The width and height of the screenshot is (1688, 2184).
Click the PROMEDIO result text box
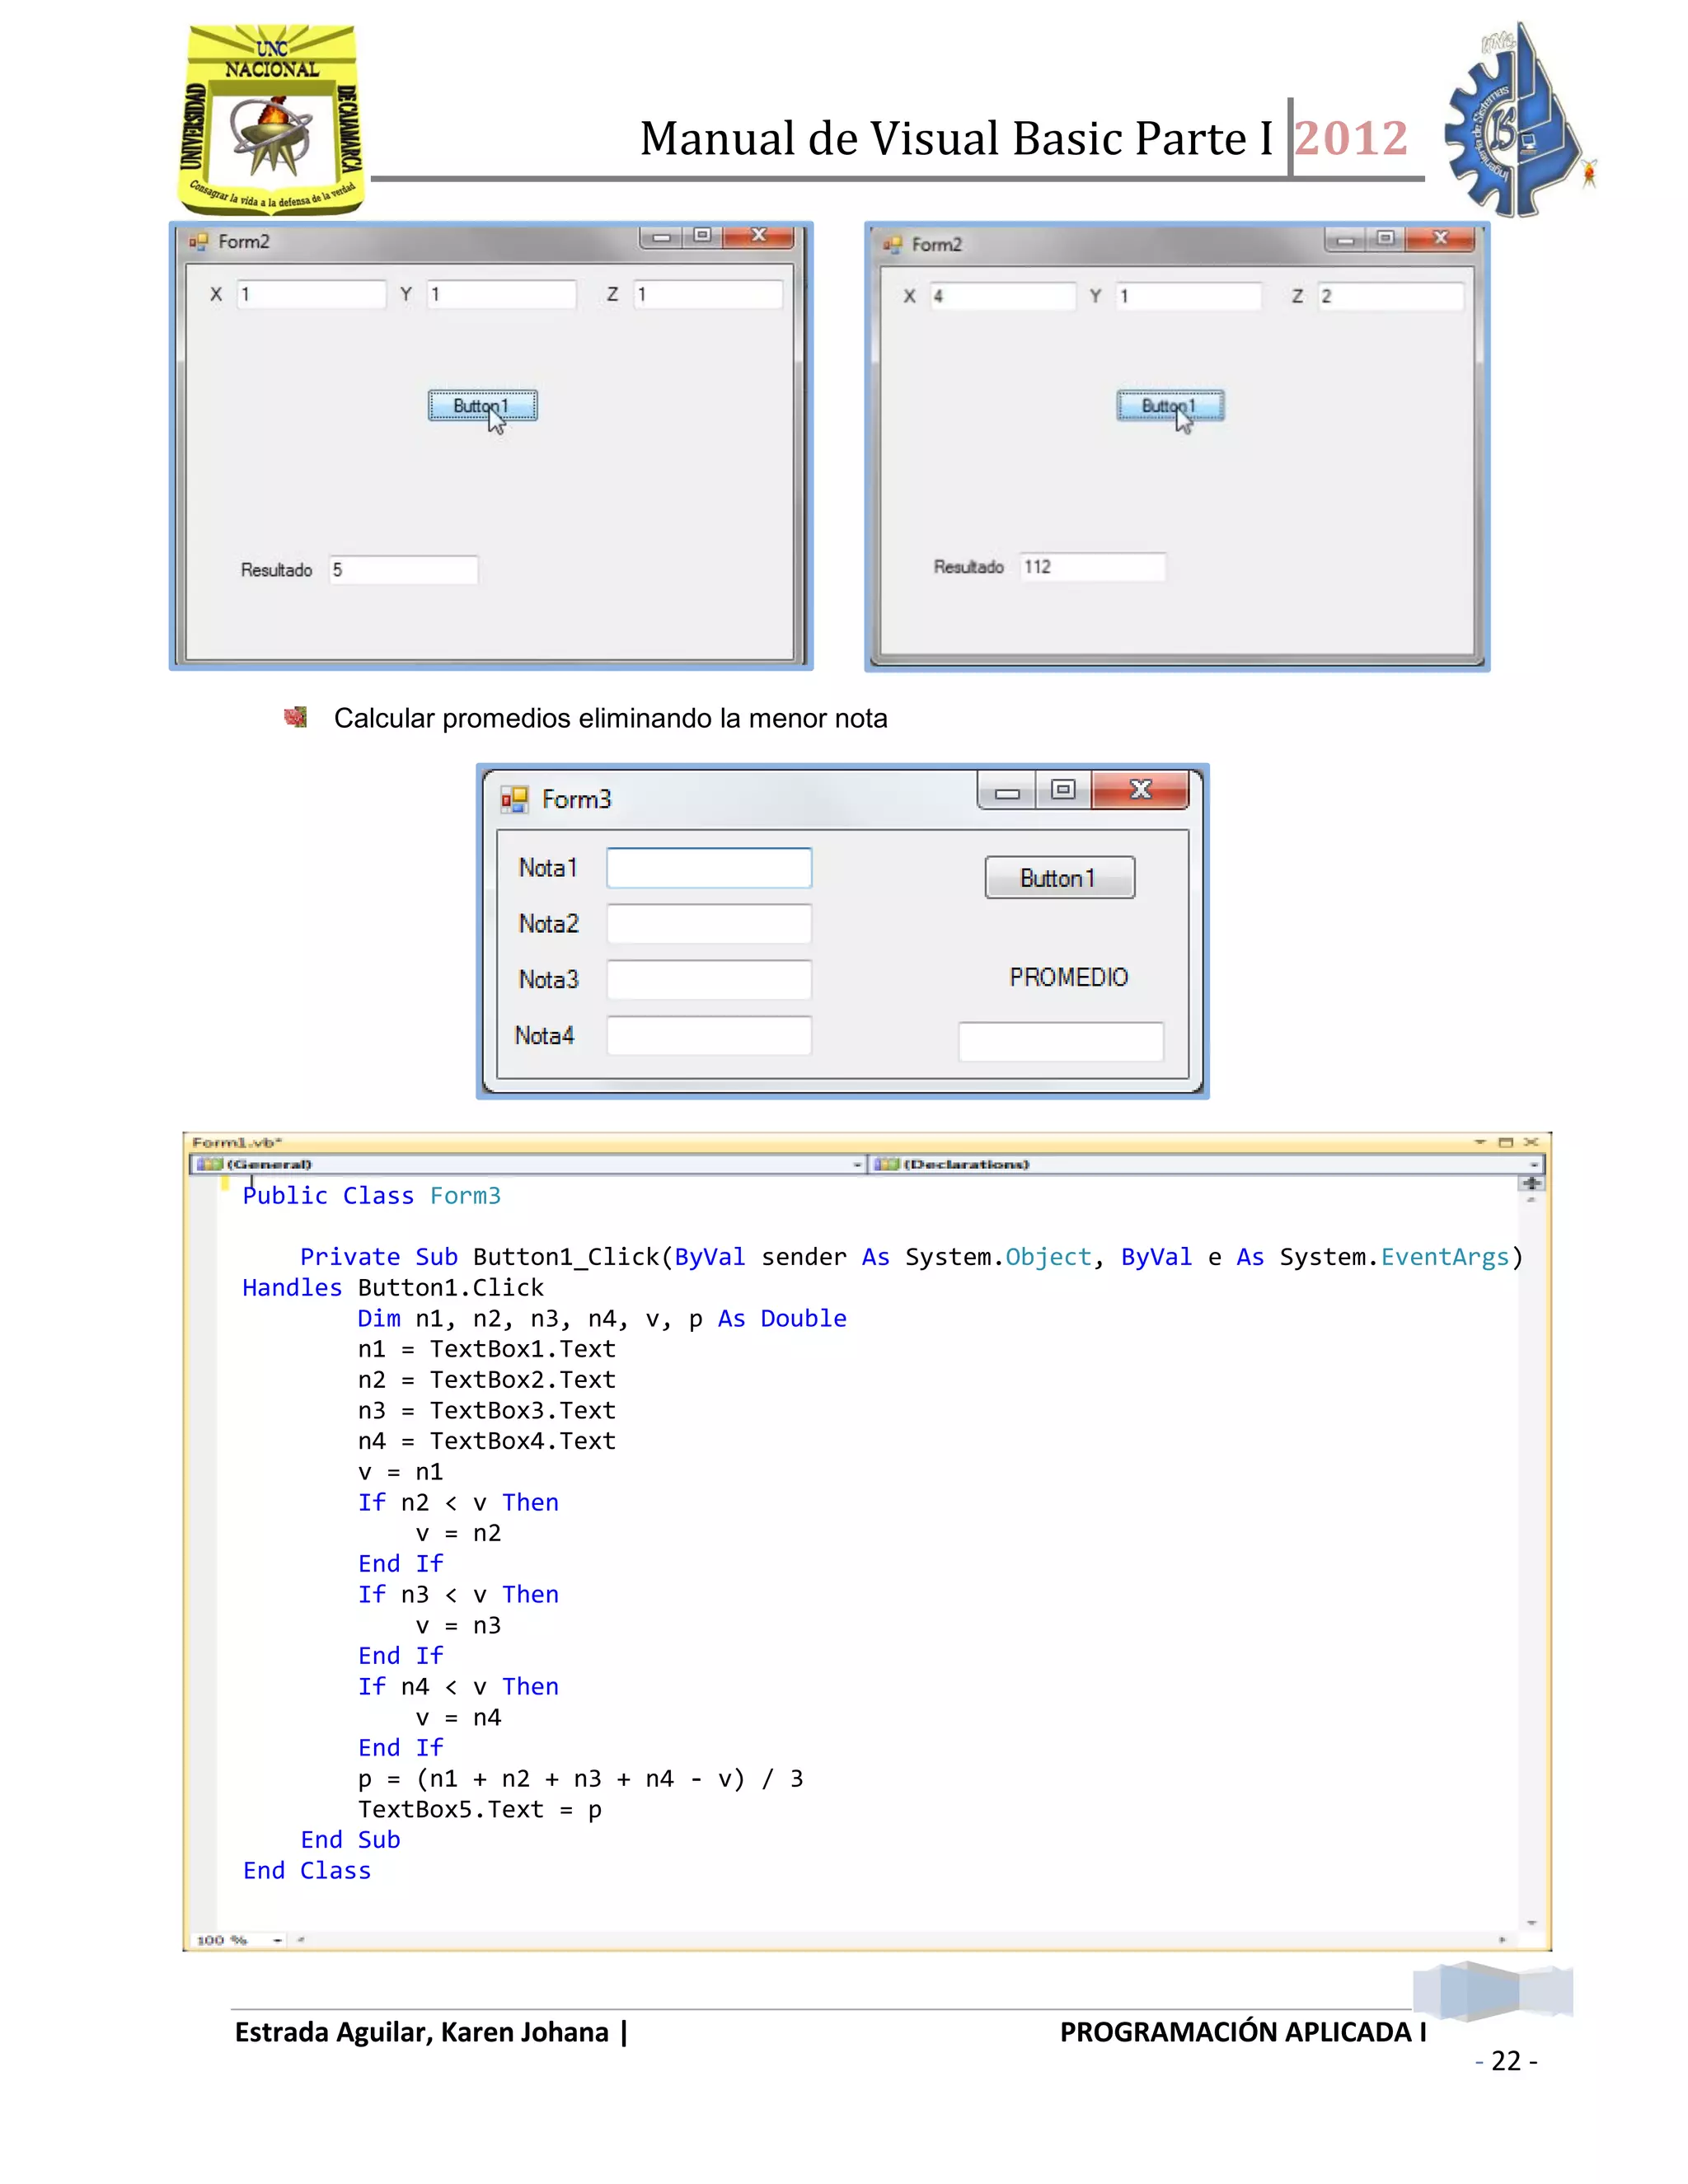[x=1061, y=1041]
